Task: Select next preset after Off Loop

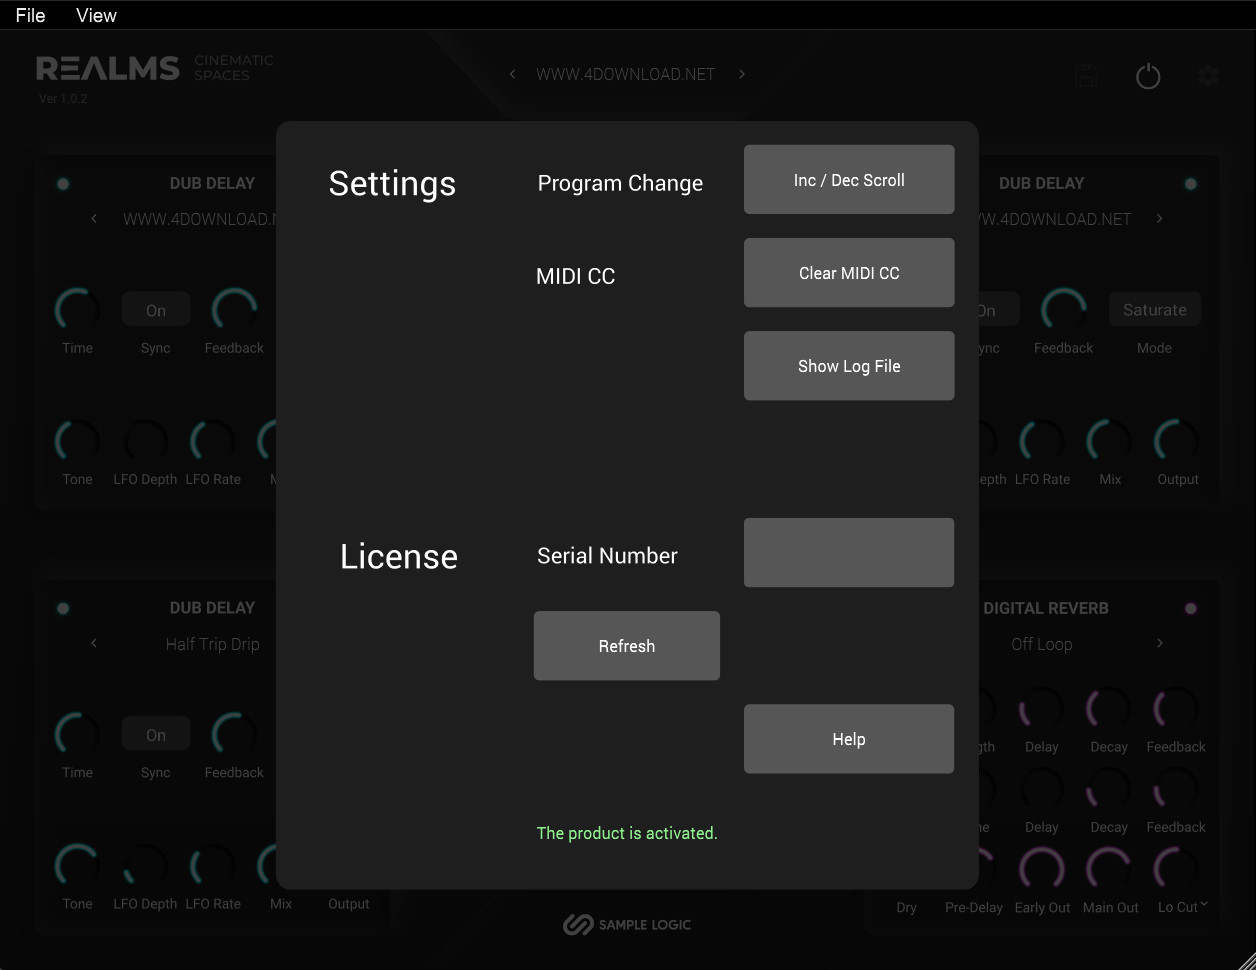Action: click(1160, 644)
